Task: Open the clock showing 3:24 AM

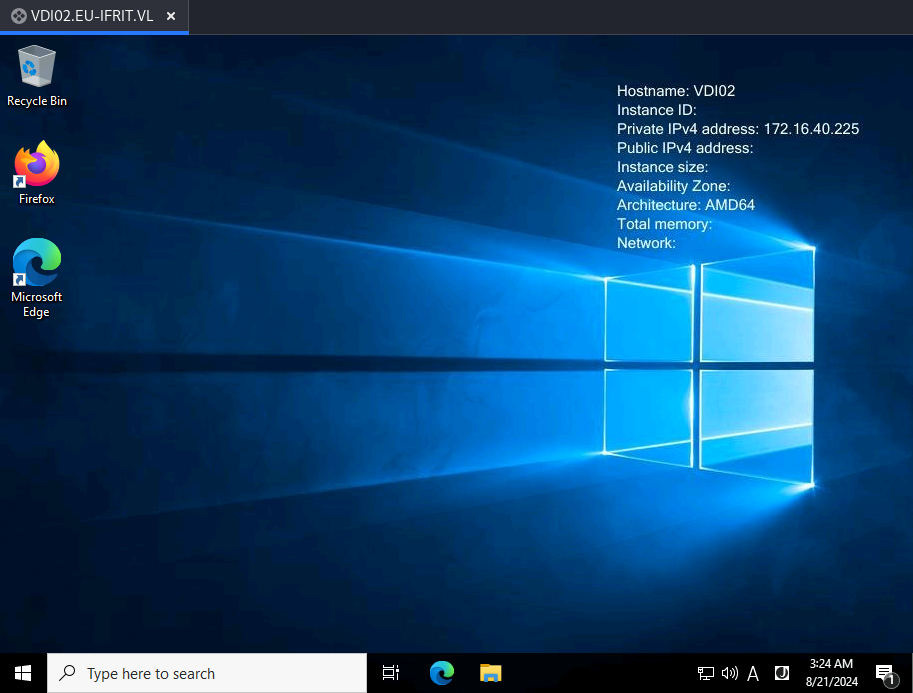Action: tap(831, 673)
